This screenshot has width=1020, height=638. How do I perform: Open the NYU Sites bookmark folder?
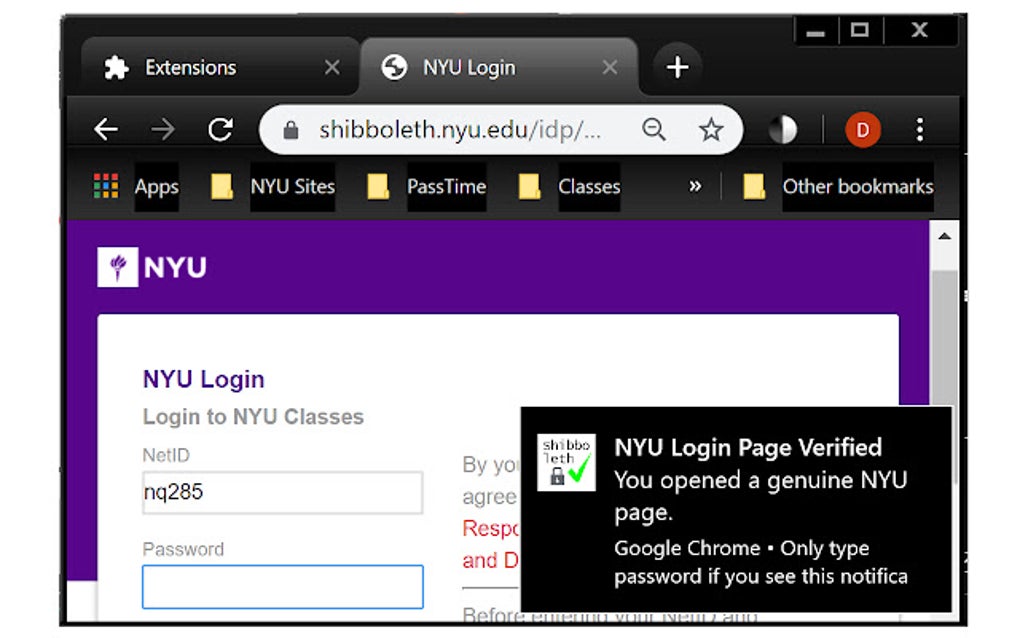273,187
